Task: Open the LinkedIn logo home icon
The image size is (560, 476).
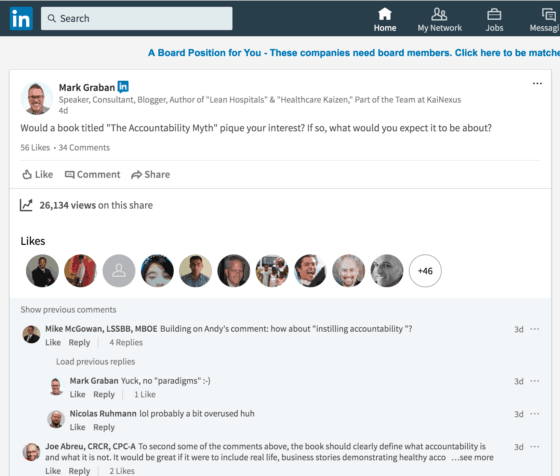Action: 21,19
